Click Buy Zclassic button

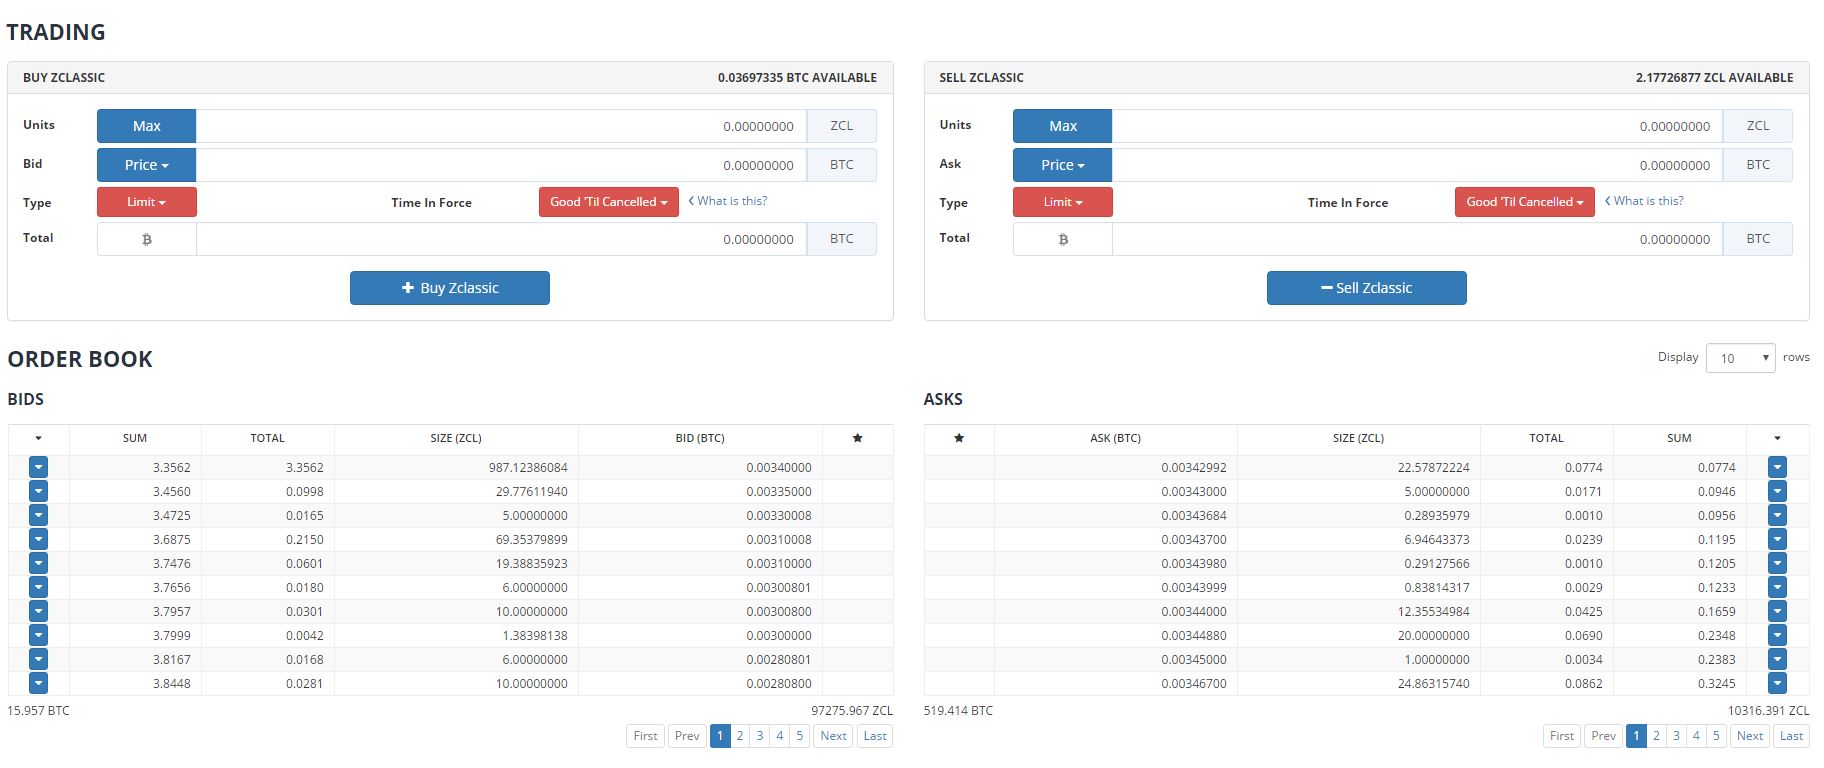[x=450, y=288]
